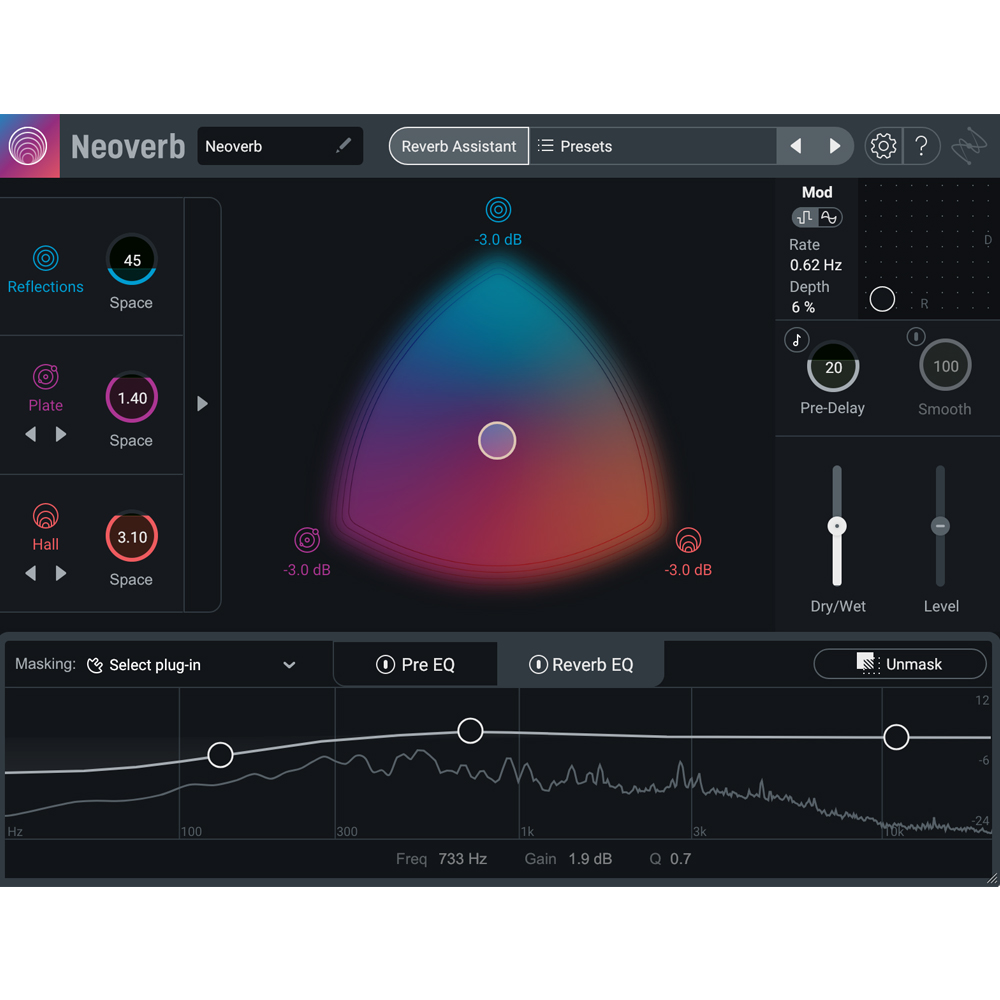
Task: Click the Unmask button
Action: [900, 664]
